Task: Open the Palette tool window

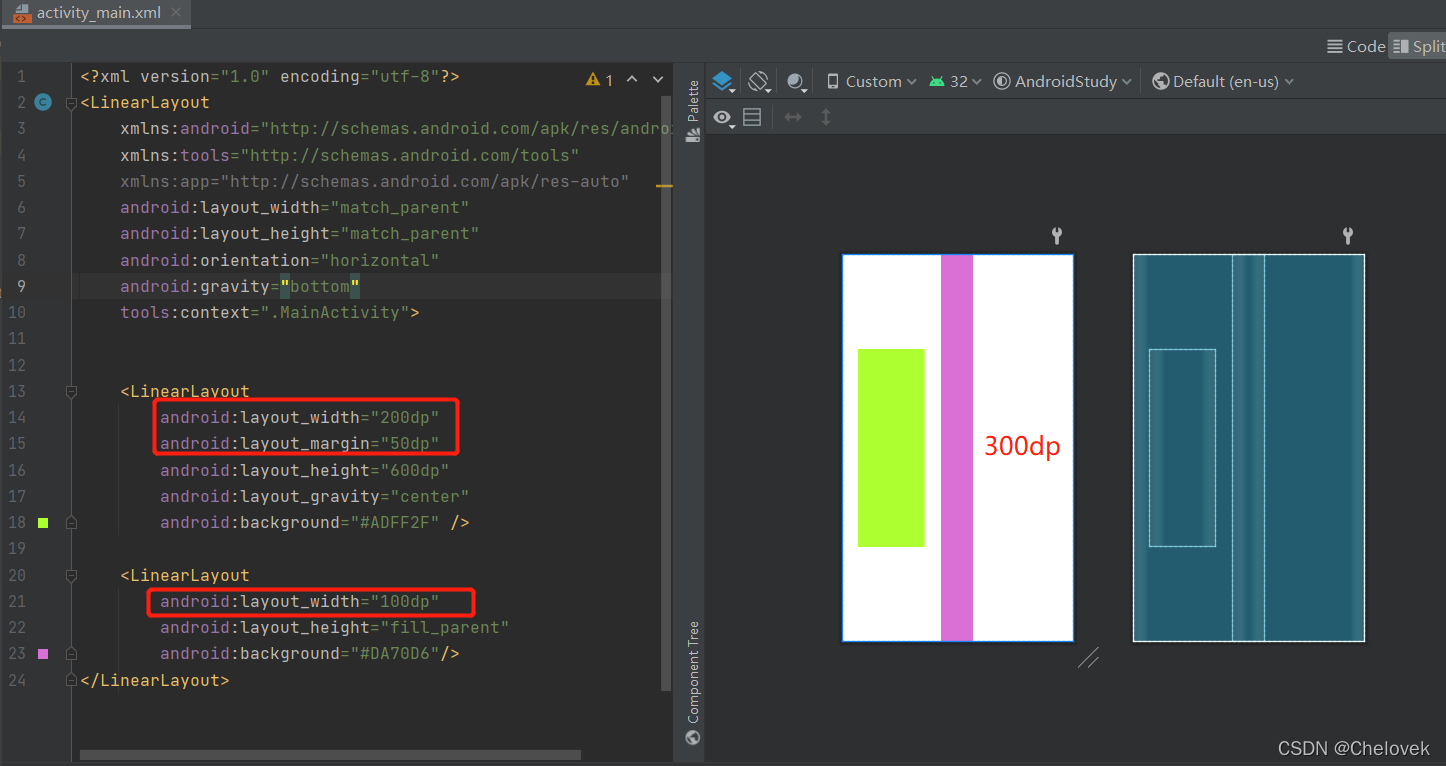Action: tap(692, 111)
